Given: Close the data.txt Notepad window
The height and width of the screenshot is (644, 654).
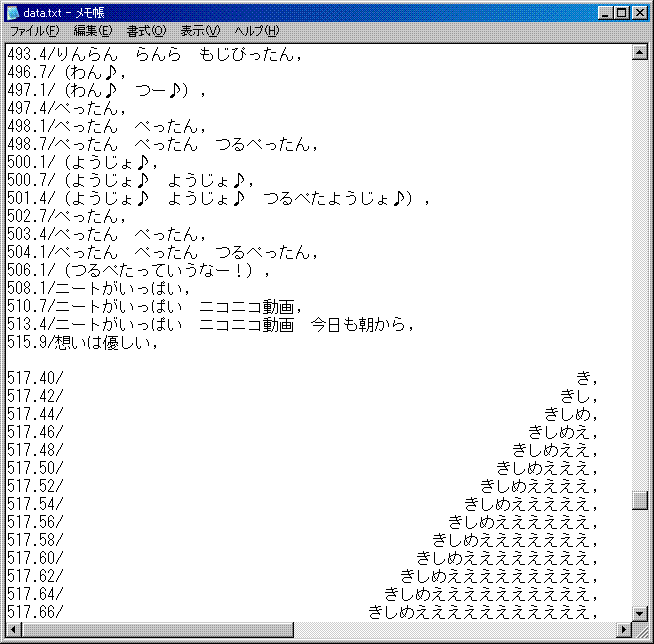Looking at the screenshot, I should click(x=639, y=13).
